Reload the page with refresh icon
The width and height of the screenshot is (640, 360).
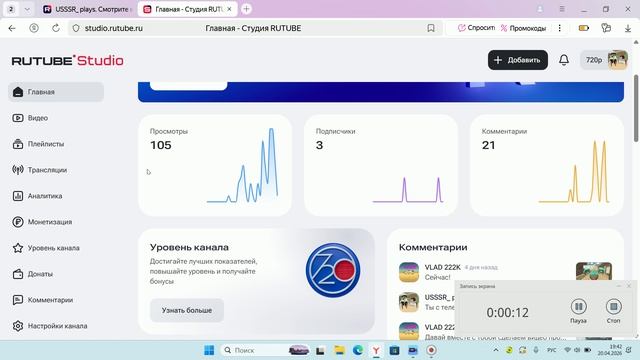point(56,28)
